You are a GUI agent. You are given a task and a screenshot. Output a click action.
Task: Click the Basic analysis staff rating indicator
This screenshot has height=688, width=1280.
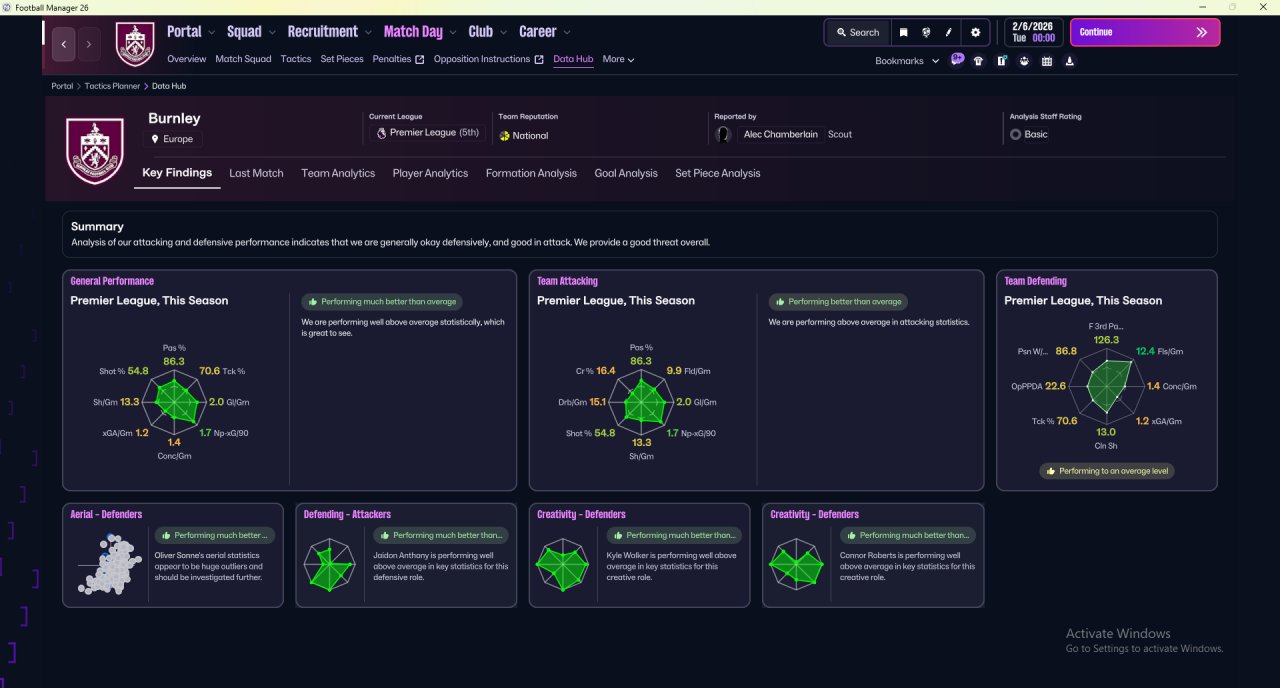click(1029, 134)
